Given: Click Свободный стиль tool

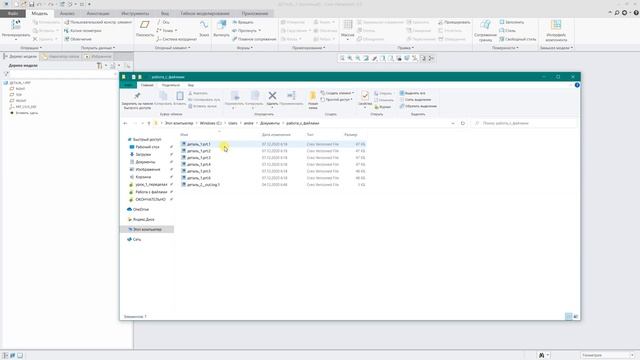Looking at the screenshot, I should (518, 39).
